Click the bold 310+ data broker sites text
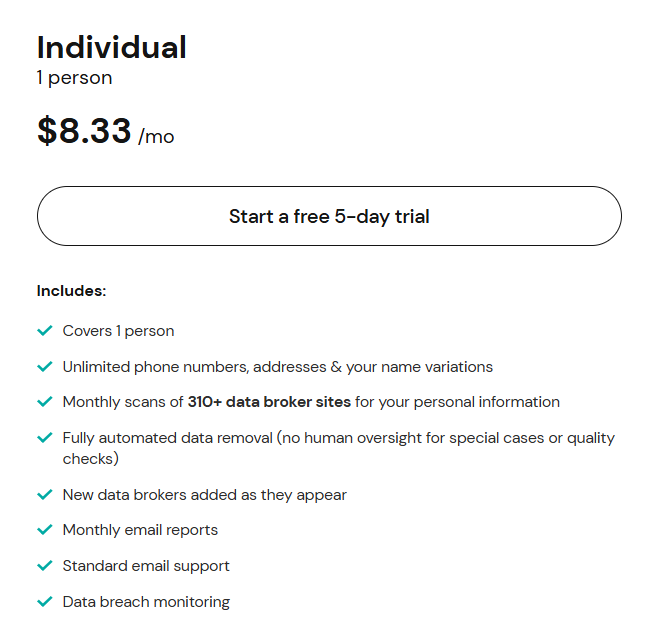 pyautogui.click(x=269, y=402)
